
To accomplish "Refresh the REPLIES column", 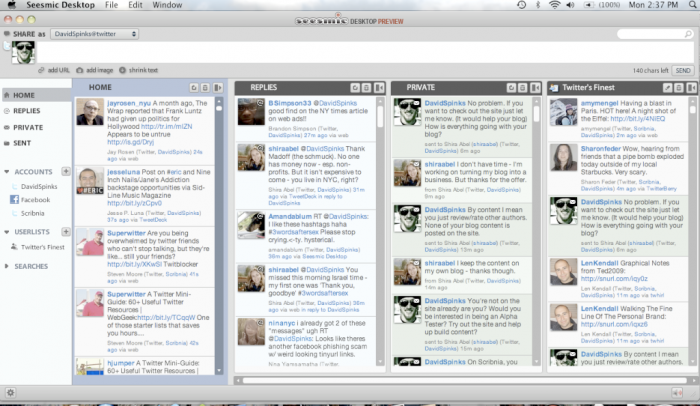I will [355, 88].
